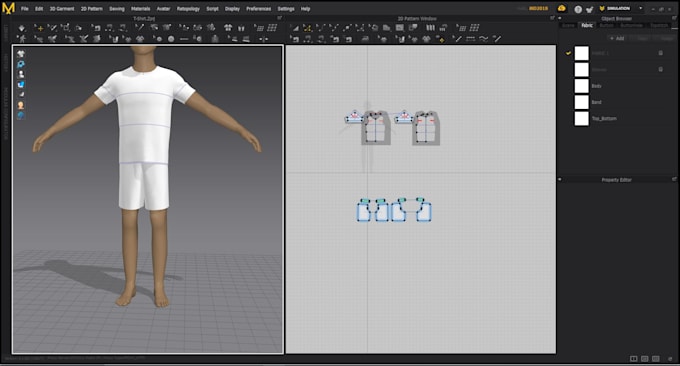Select the yellow Edit Curve Point tool in 2D toolbar

click(x=307, y=28)
